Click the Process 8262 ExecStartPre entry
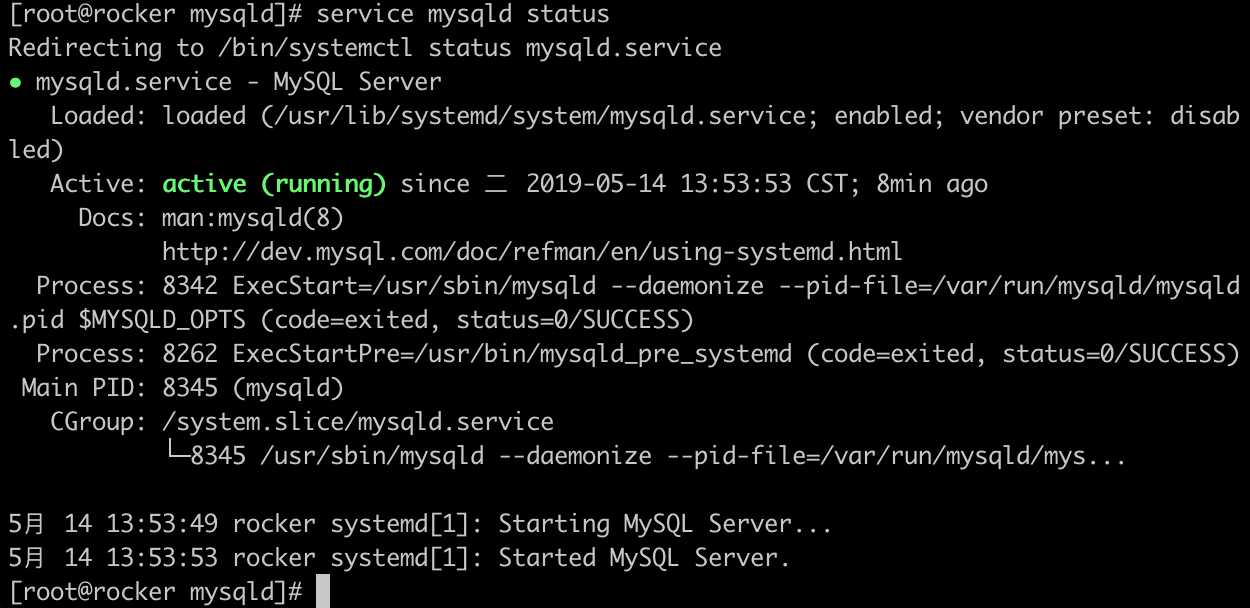This screenshot has width=1250, height=608. click(638, 354)
